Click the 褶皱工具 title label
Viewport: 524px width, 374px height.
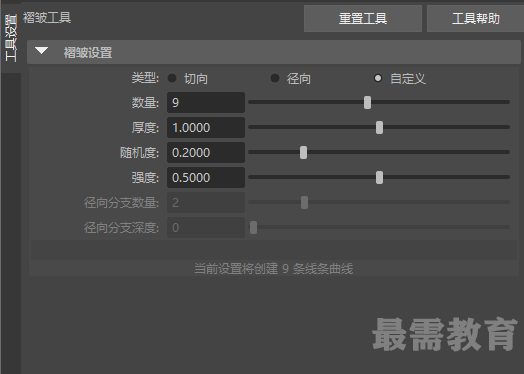(x=47, y=17)
